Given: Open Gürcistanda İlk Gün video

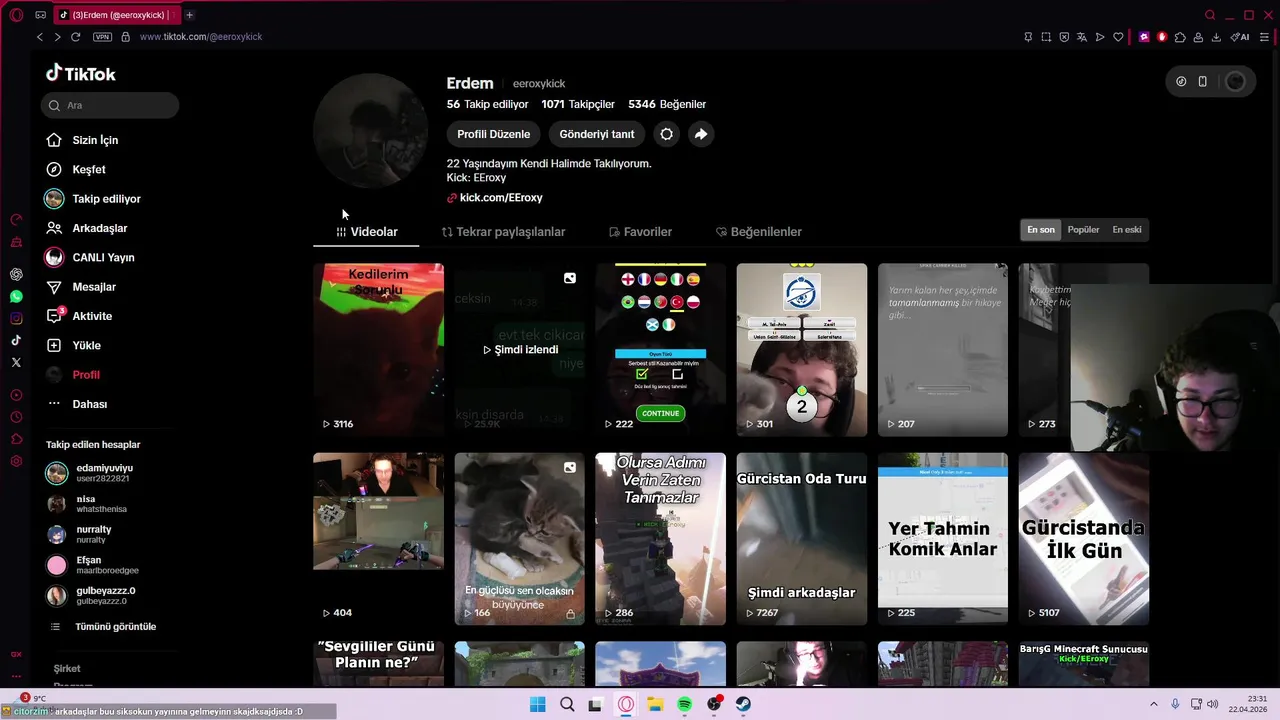Looking at the screenshot, I should pyautogui.click(x=1084, y=539).
